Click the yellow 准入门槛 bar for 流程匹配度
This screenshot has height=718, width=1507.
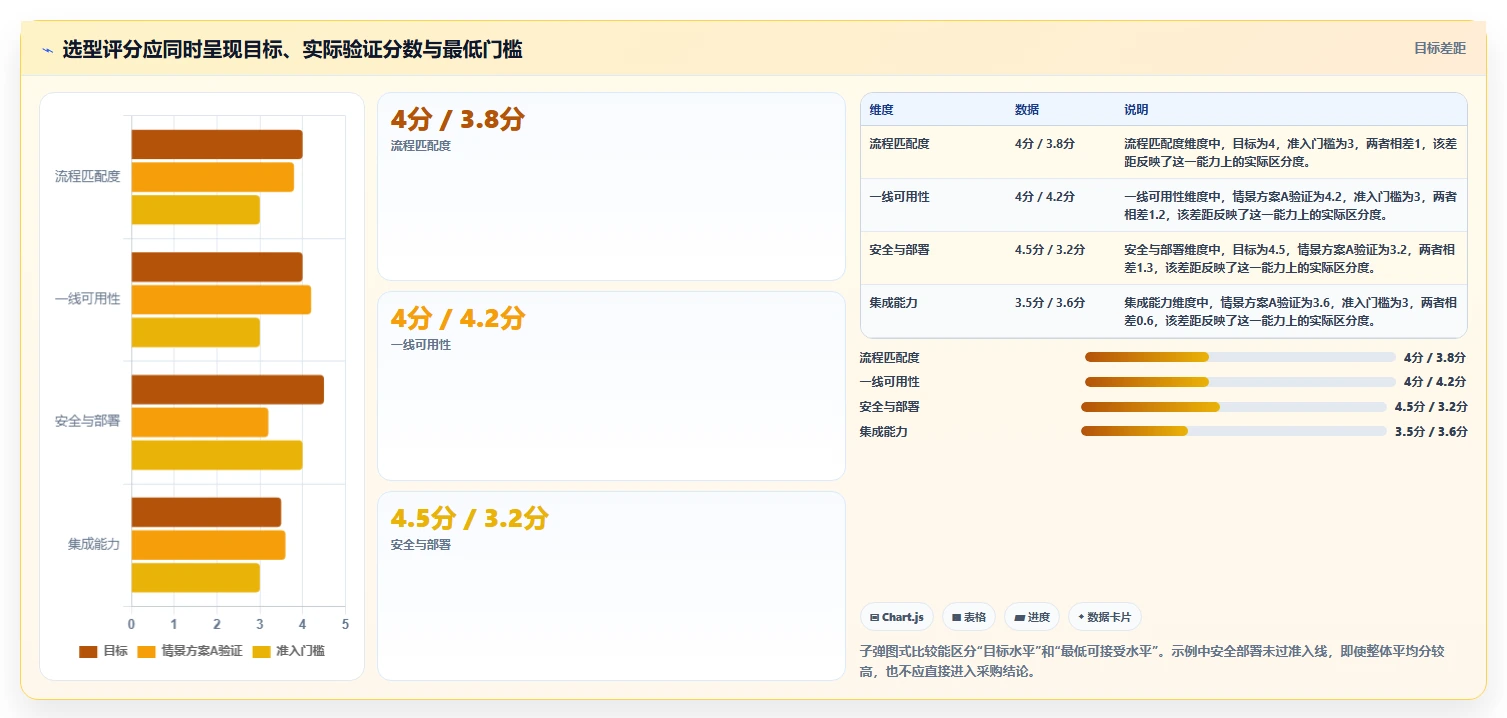[x=196, y=210]
